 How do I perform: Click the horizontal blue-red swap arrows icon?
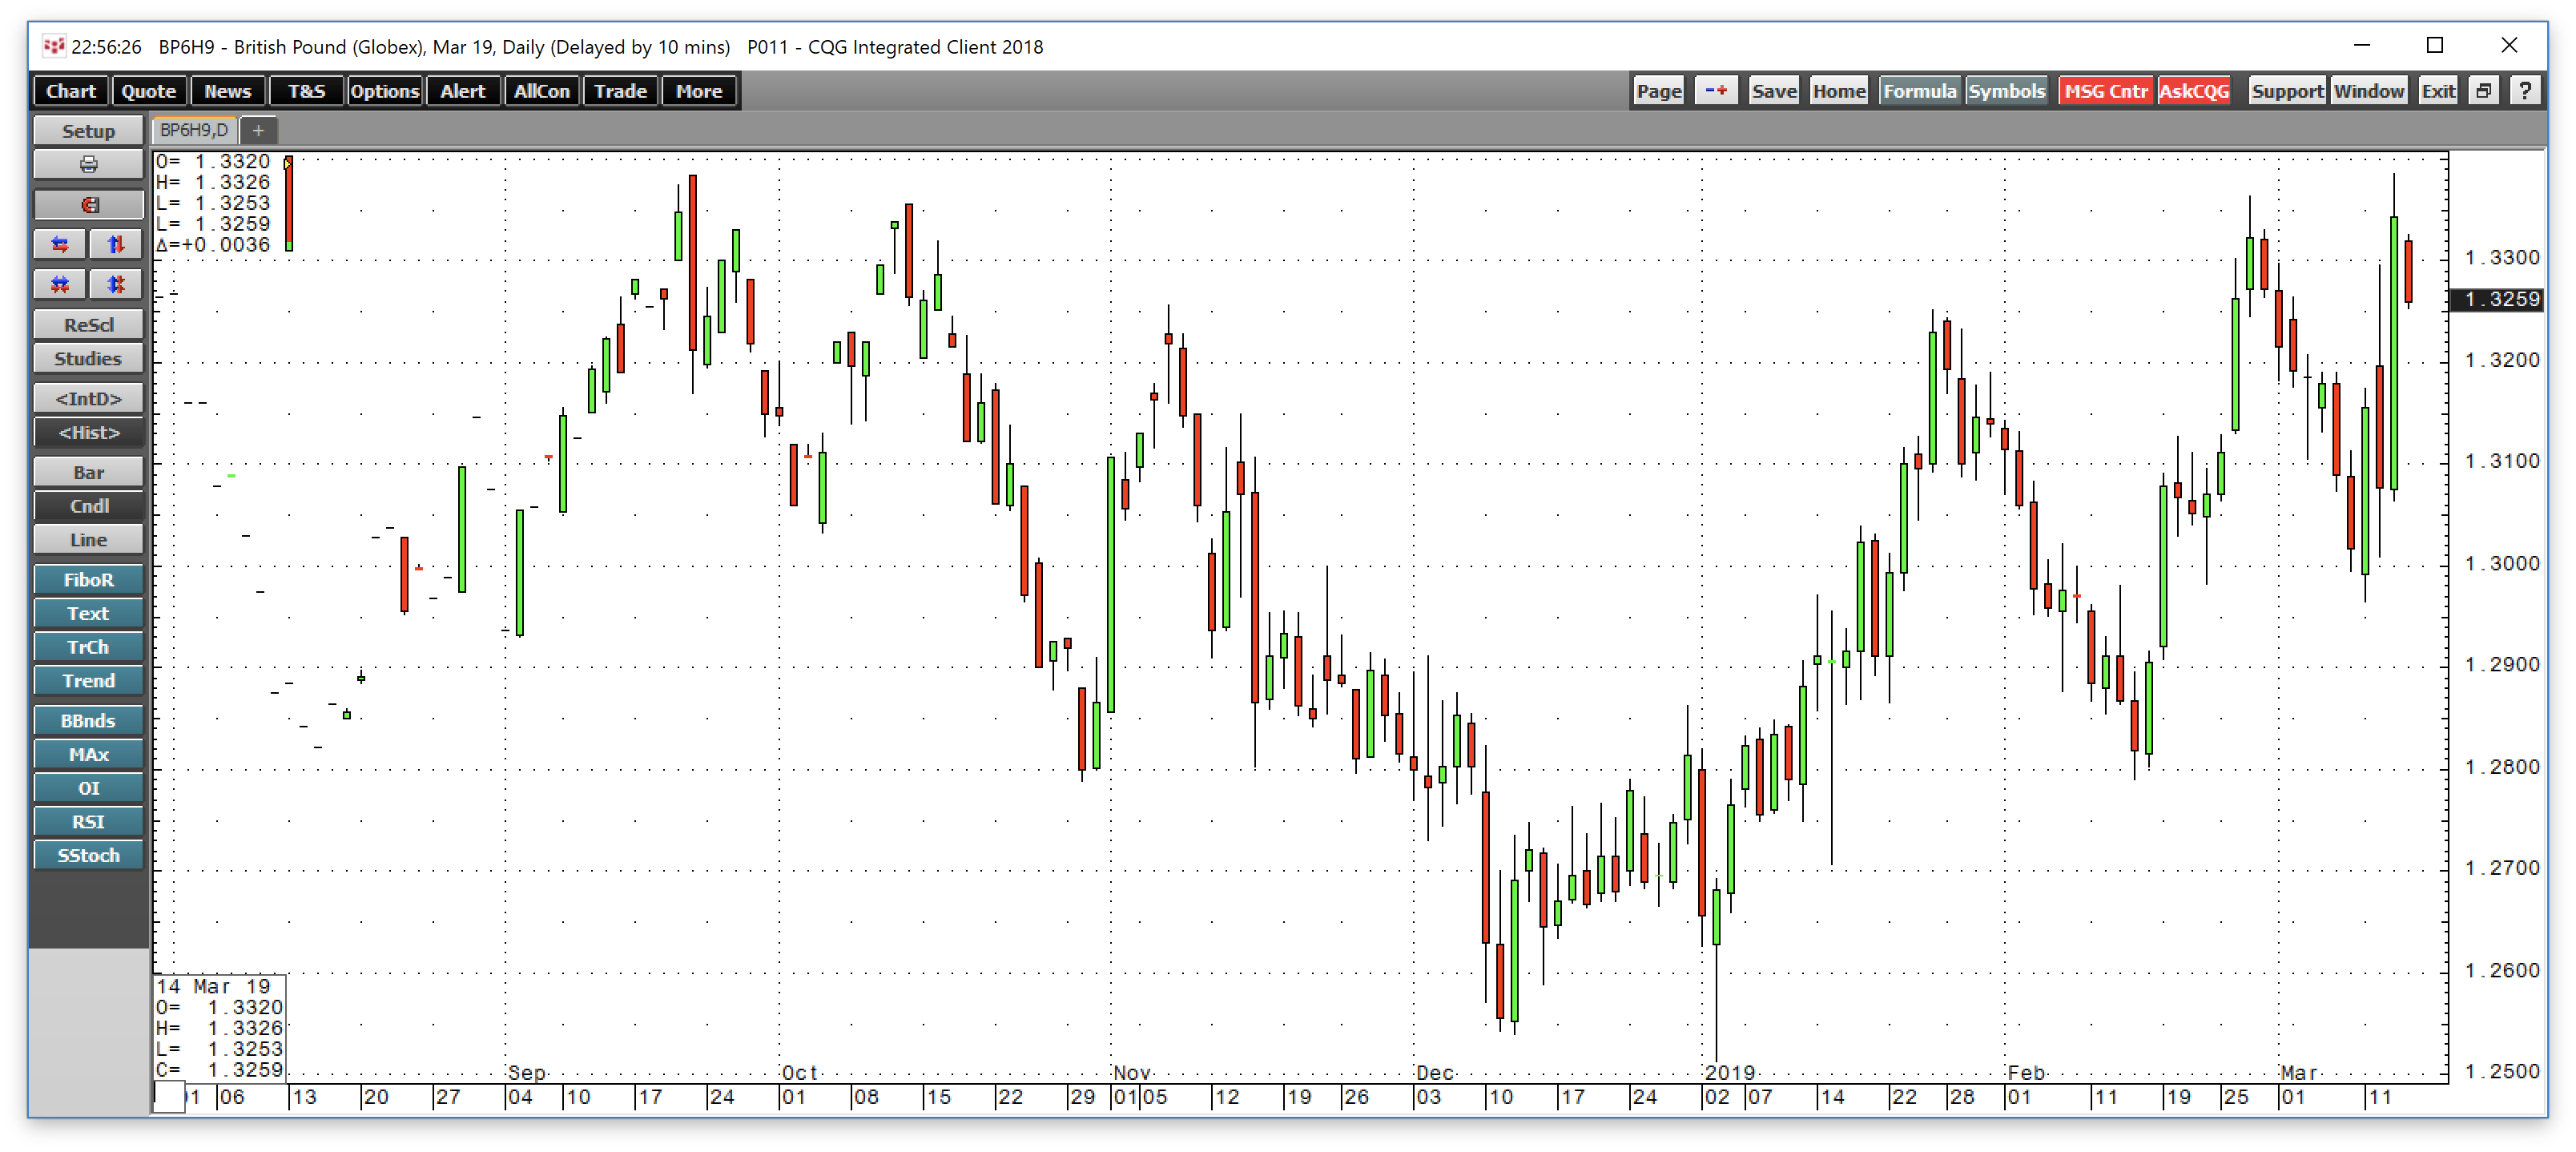(60, 245)
